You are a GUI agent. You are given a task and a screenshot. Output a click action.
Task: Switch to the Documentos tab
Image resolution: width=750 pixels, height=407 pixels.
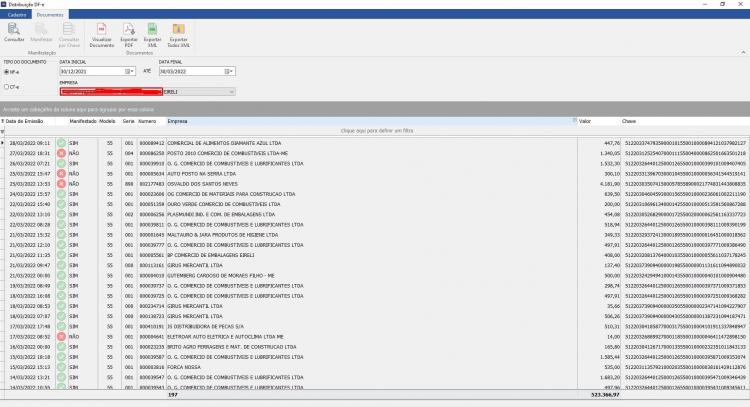tap(50, 15)
